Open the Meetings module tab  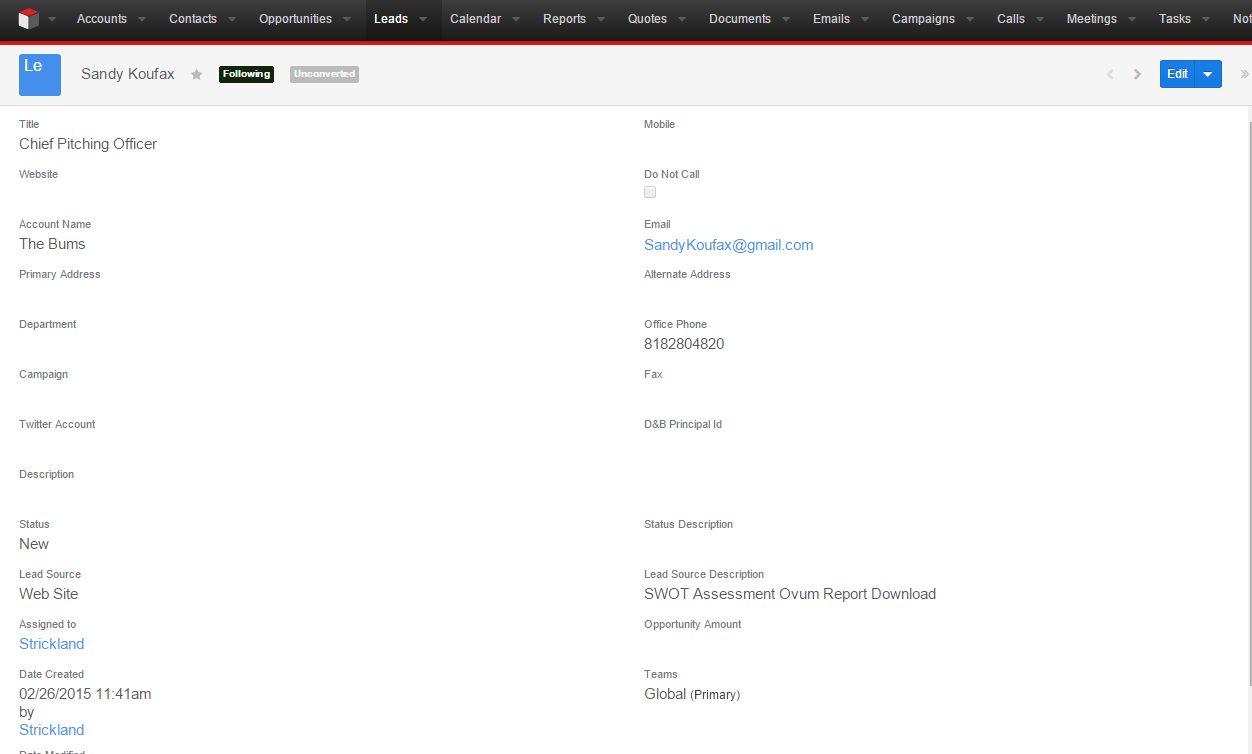click(1092, 19)
